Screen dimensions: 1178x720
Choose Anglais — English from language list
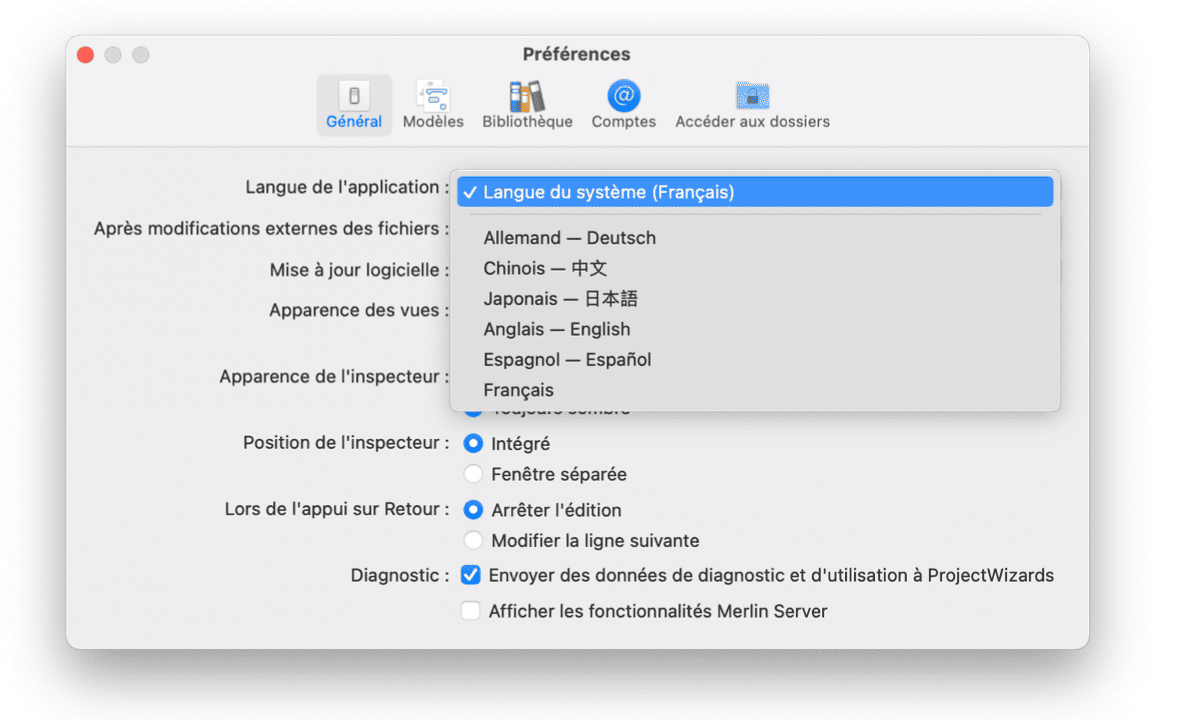pos(556,329)
